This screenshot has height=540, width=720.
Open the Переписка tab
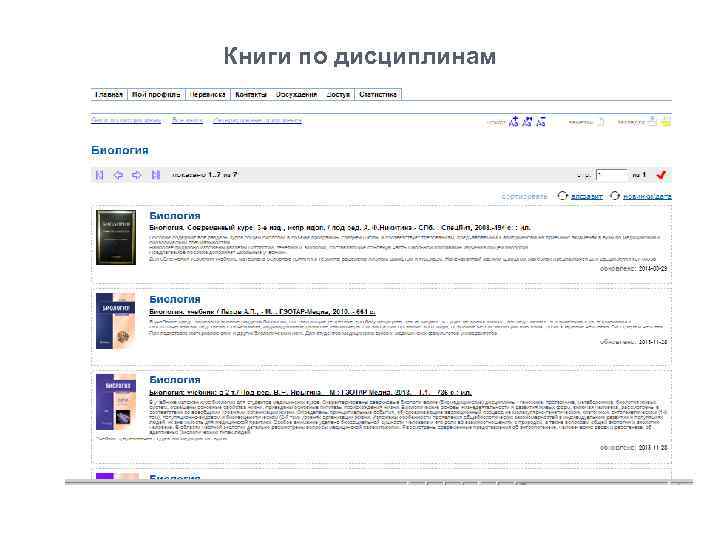pos(208,94)
